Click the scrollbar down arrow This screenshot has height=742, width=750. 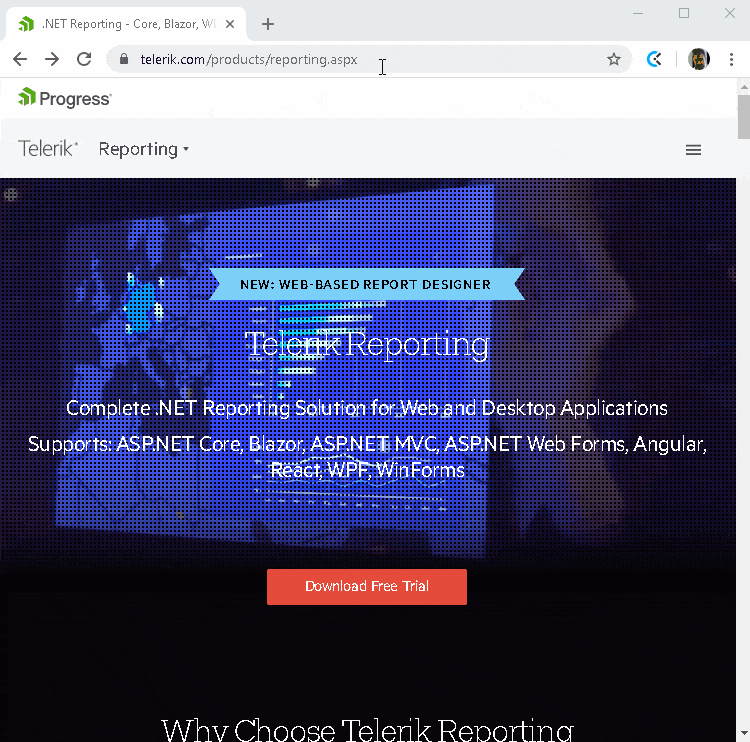(743, 733)
